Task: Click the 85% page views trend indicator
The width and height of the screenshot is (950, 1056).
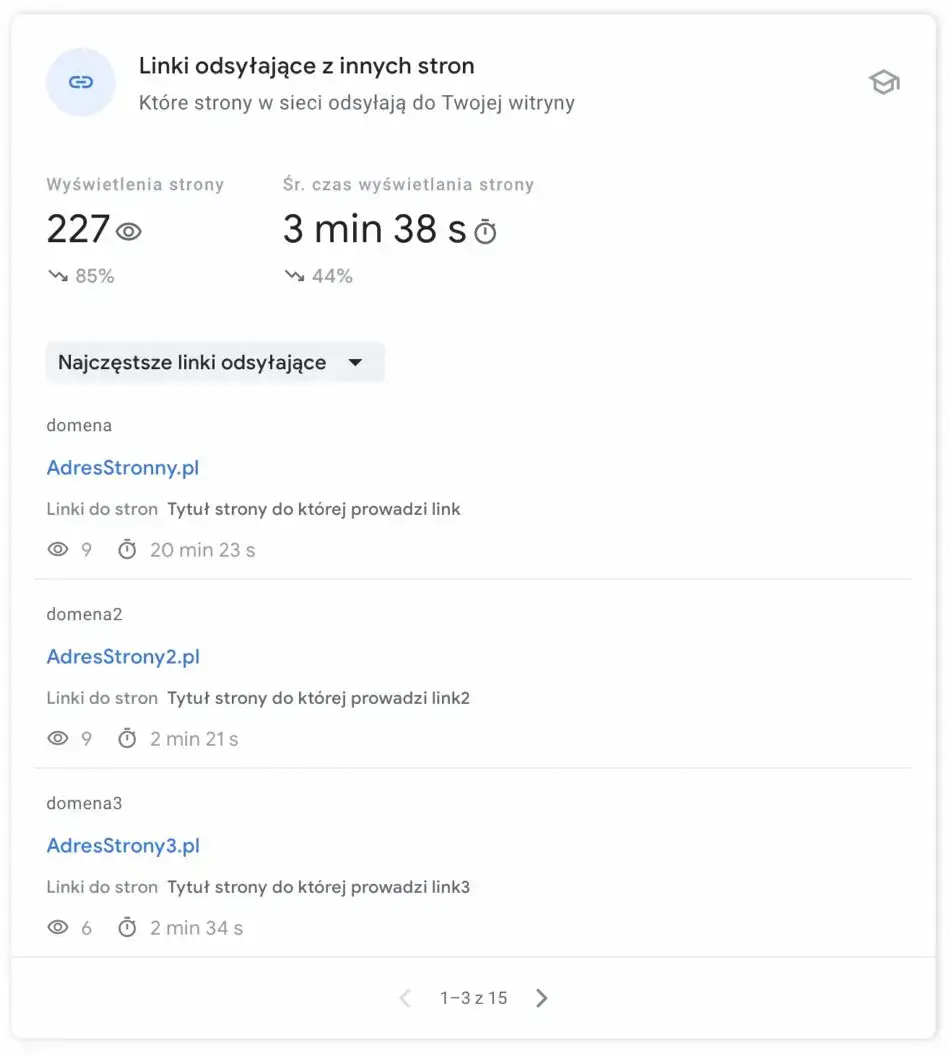Action: pos(81,276)
